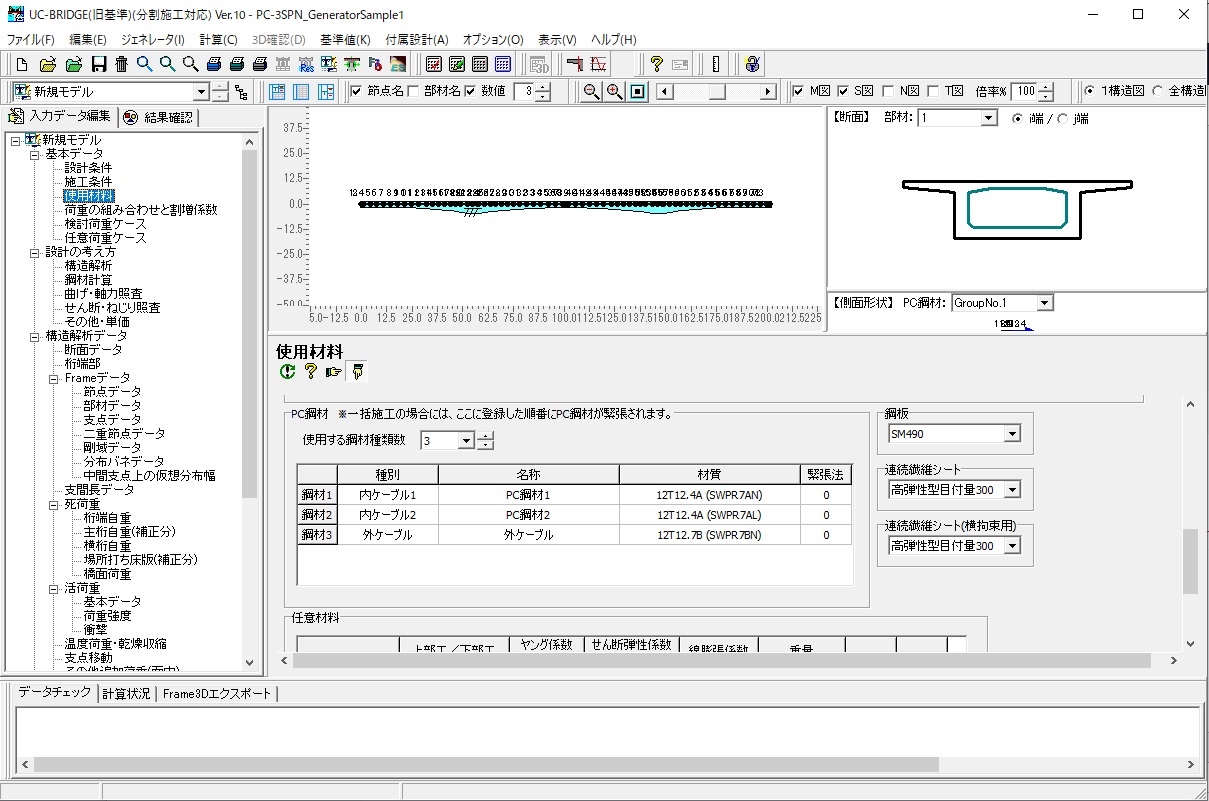1209x801 pixels.
Task: Click the 12T12.7B (SWPR7BN) material cell
Action: (x=709, y=535)
